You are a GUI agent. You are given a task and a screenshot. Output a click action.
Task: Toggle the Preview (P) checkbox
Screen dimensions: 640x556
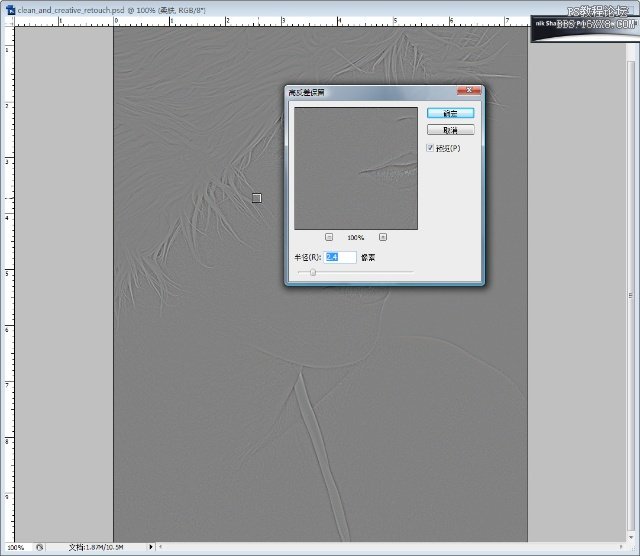point(430,148)
